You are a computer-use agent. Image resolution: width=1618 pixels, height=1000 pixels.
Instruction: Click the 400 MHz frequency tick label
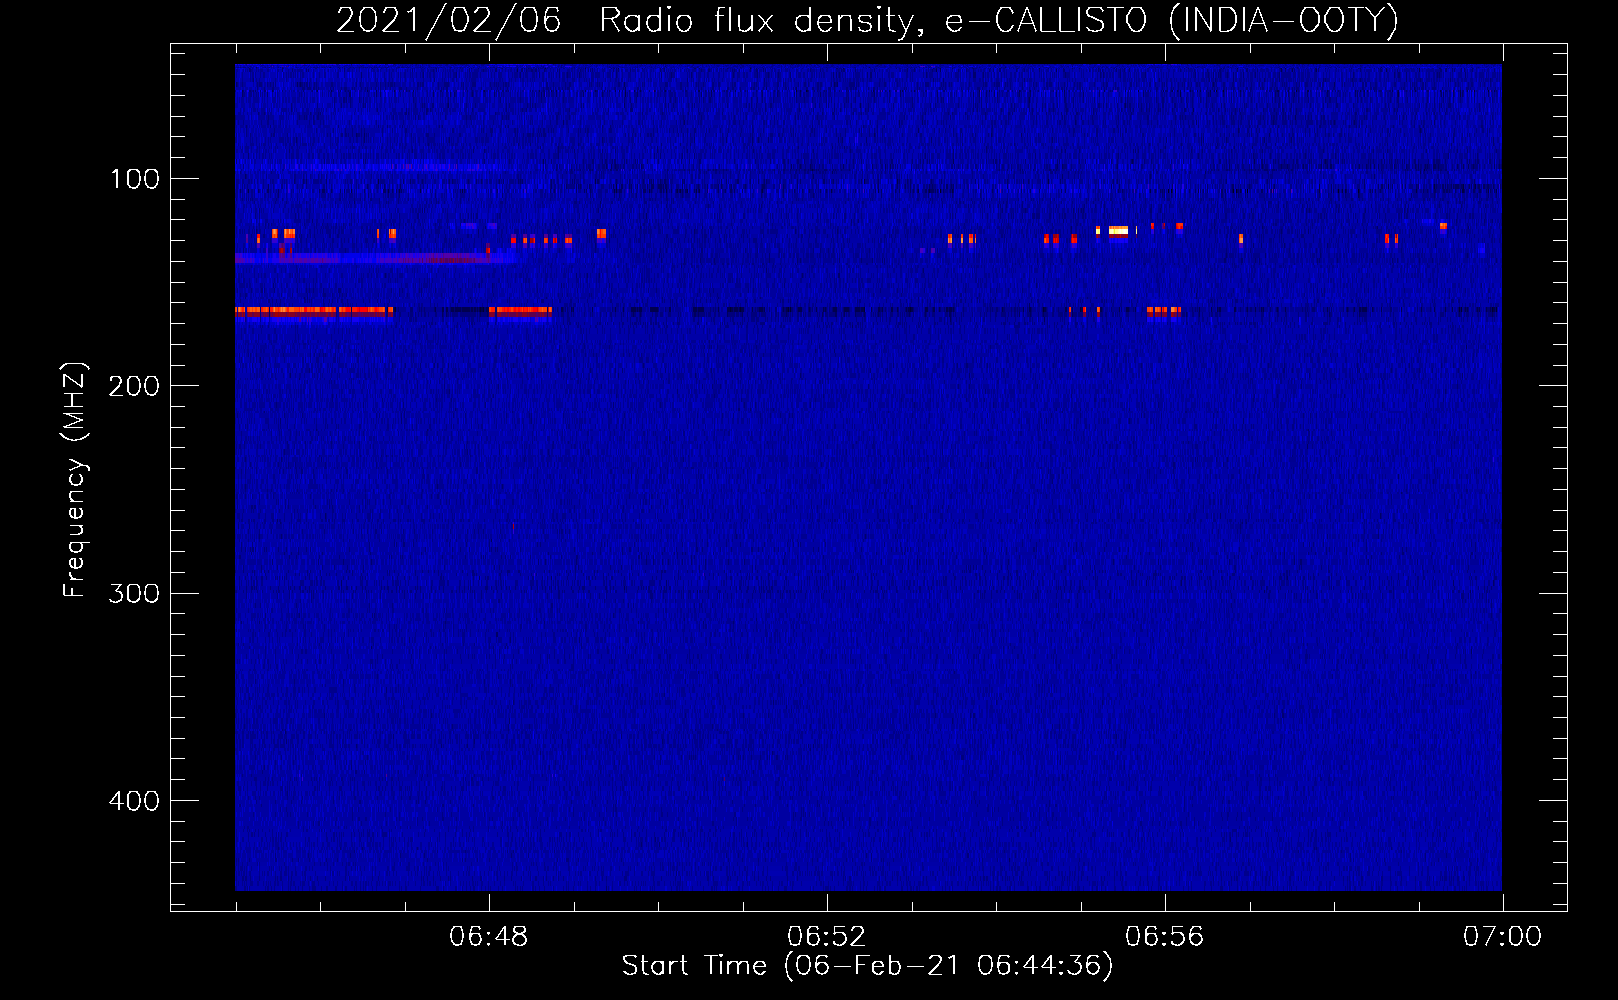[135, 801]
